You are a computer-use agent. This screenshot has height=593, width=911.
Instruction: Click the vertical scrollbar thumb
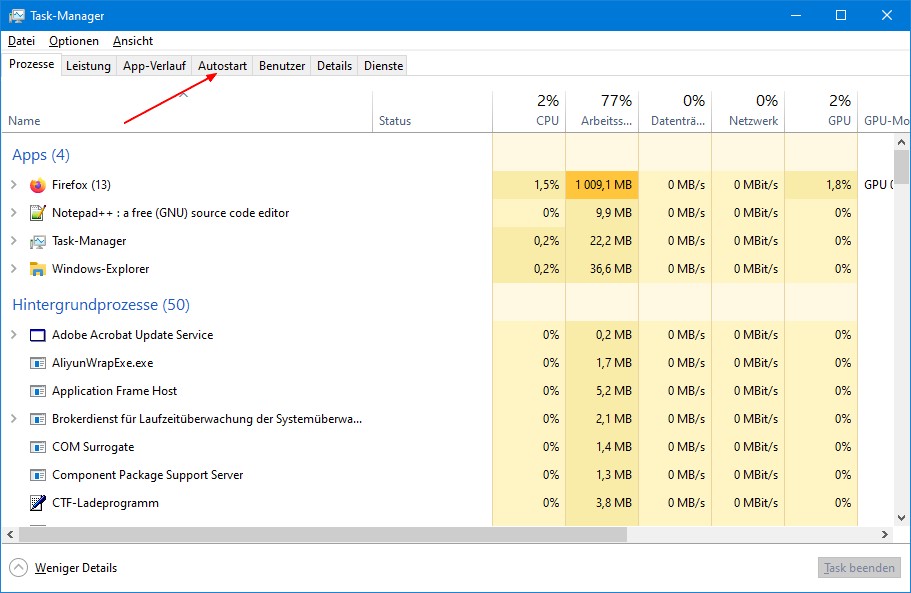pos(901,167)
